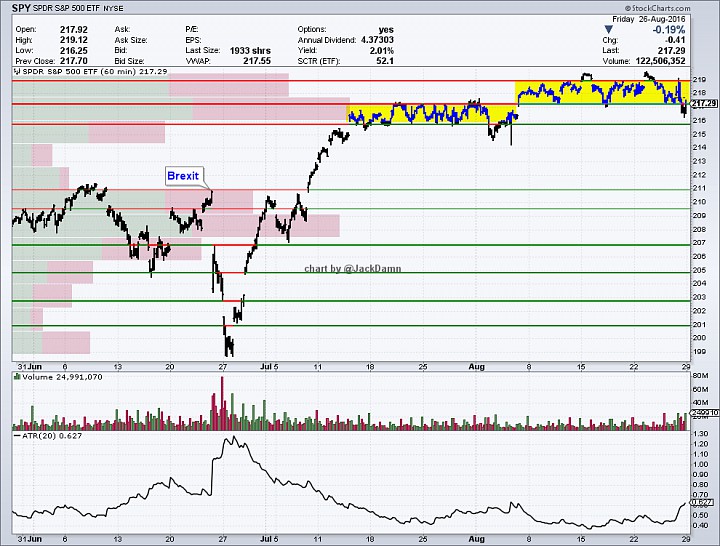
Task: Click the 219 label on the price axis
Action: coord(699,79)
